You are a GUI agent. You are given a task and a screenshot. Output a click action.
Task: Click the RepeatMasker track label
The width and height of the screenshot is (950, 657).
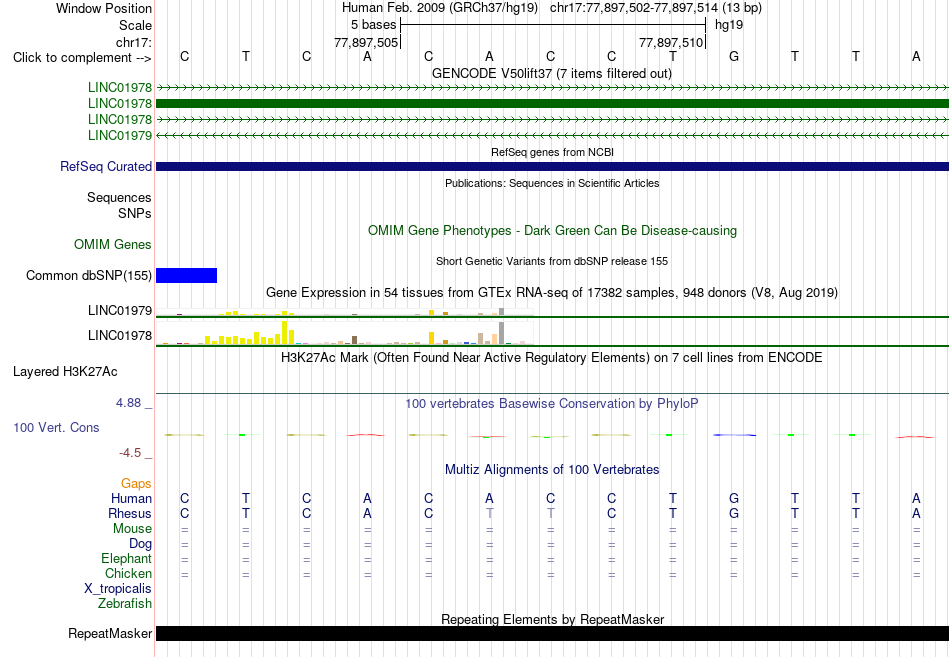(x=110, y=633)
